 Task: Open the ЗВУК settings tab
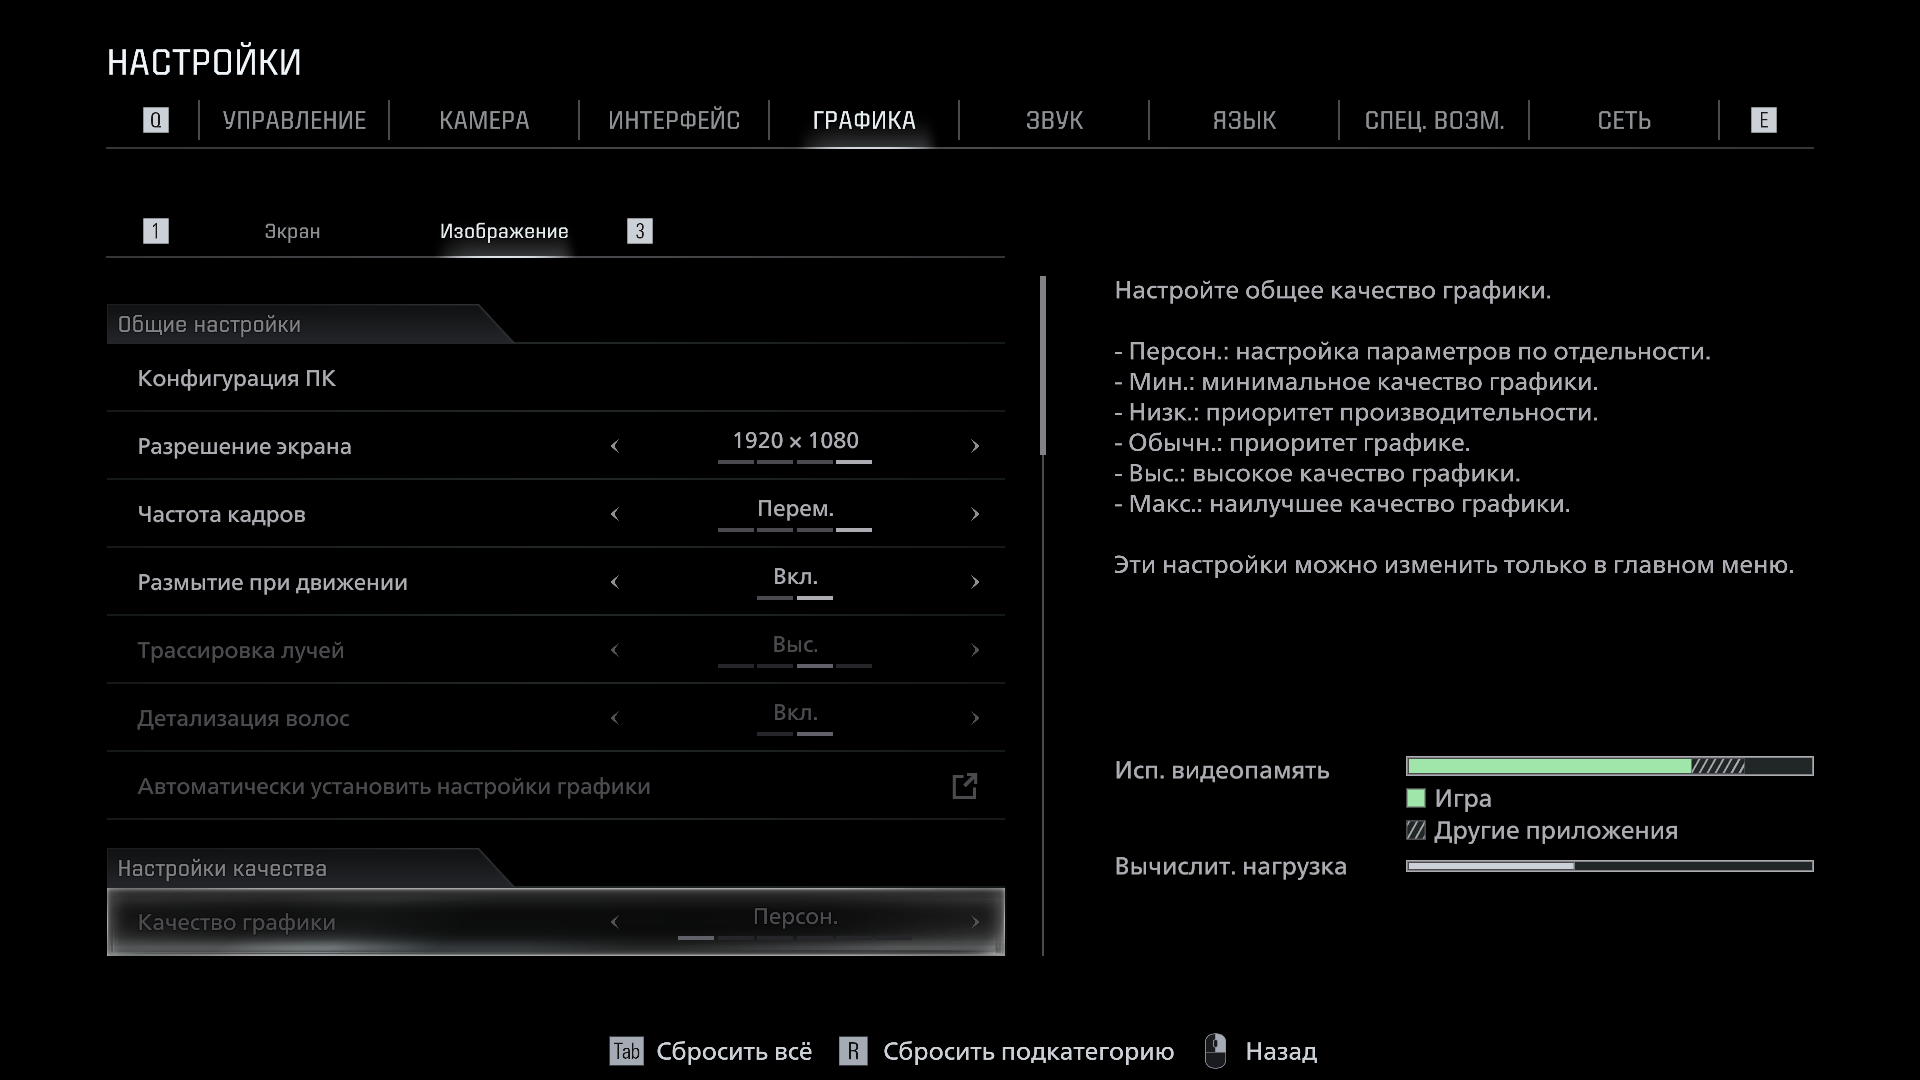pos(1054,120)
